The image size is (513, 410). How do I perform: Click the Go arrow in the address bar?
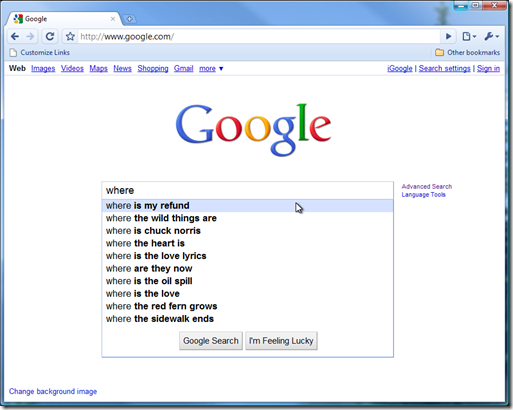pyautogui.click(x=448, y=36)
